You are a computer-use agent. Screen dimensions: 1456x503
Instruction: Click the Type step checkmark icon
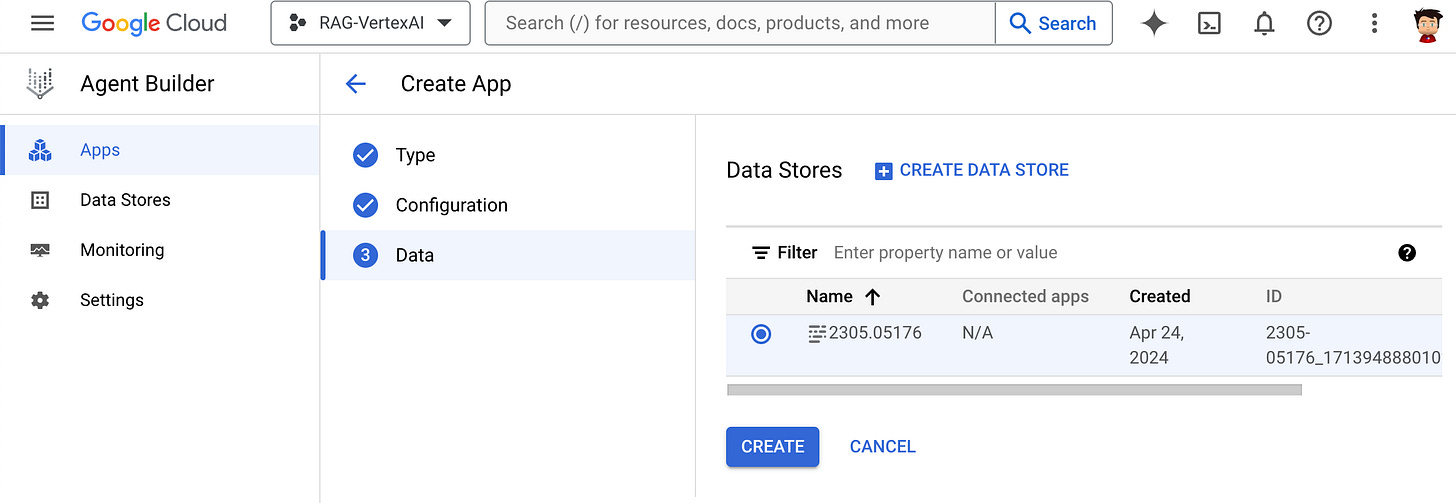[x=366, y=155]
